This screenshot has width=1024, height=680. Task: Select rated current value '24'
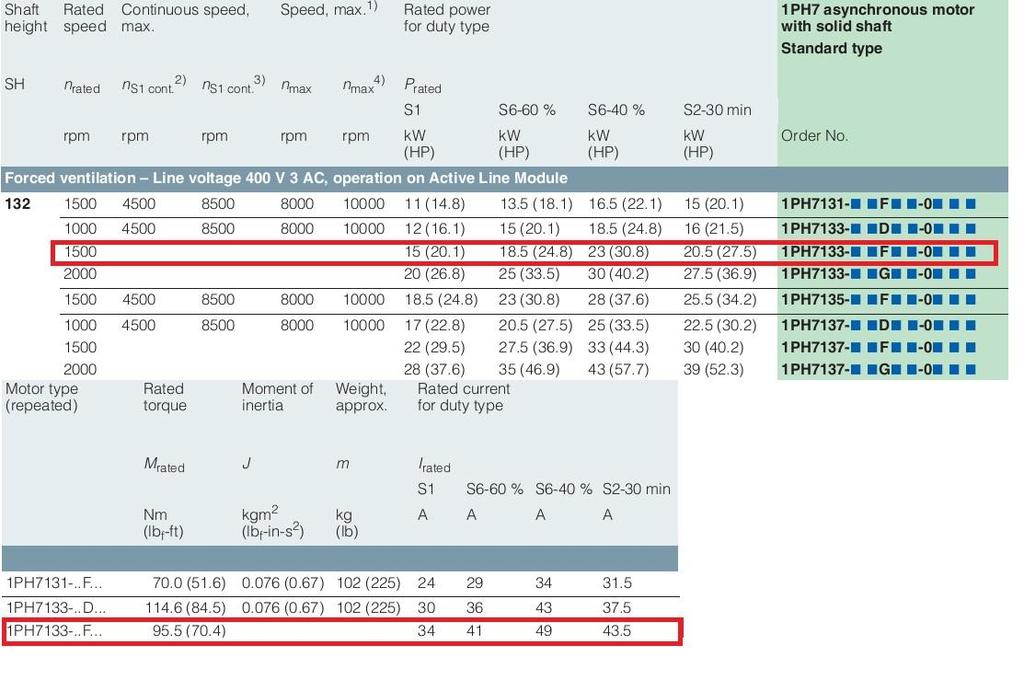426,583
